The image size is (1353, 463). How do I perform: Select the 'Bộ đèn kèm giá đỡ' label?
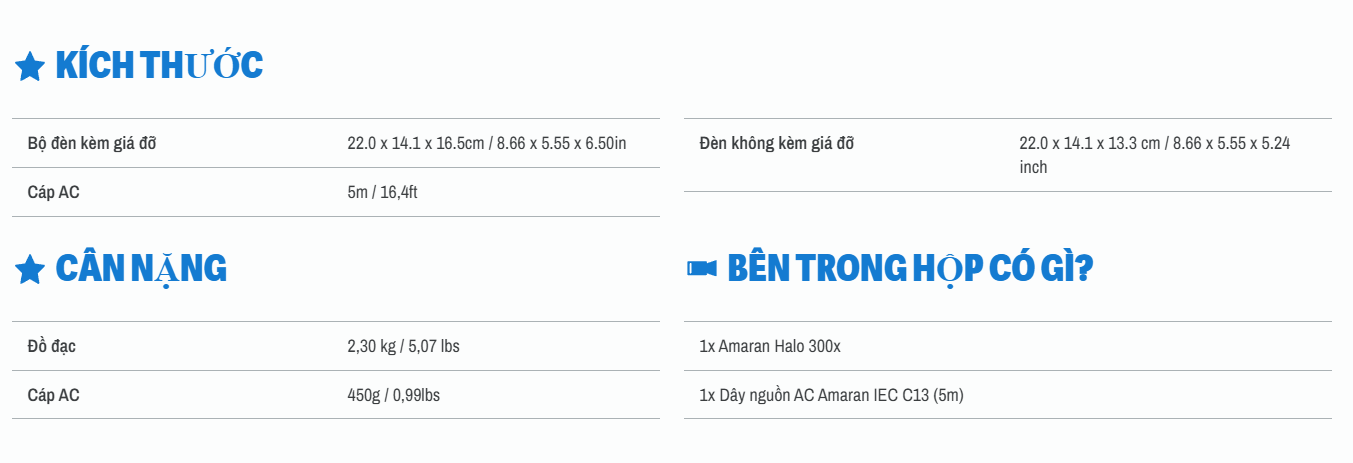coord(92,143)
